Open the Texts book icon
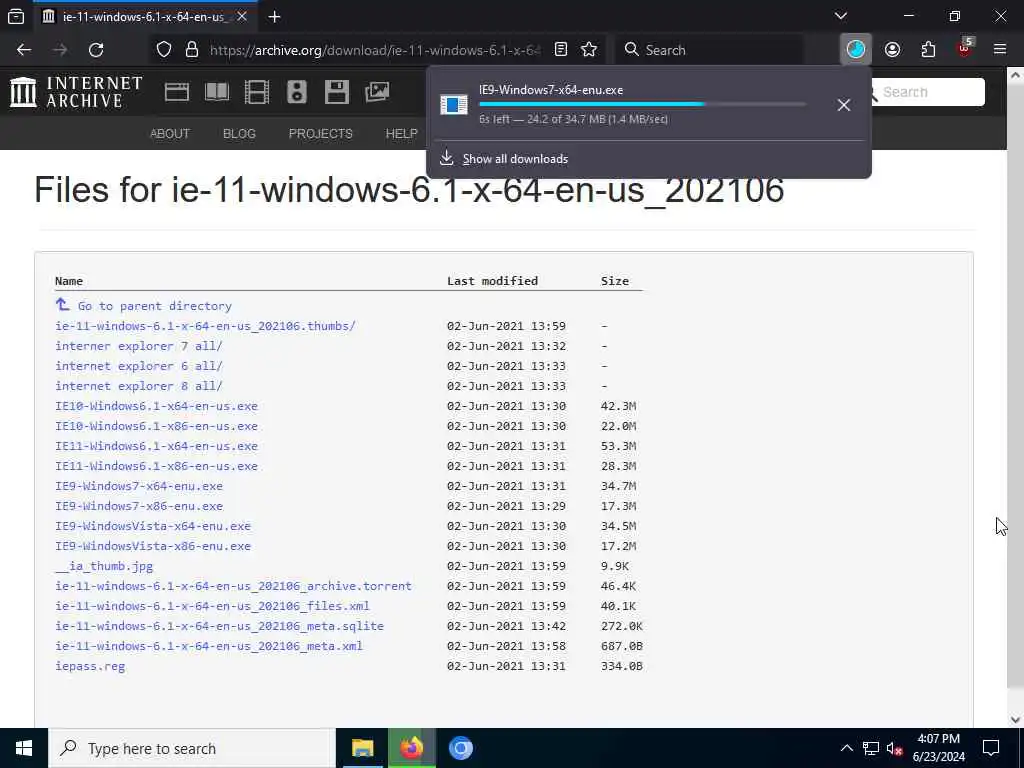Viewport: 1024px width, 768px height. [x=217, y=92]
